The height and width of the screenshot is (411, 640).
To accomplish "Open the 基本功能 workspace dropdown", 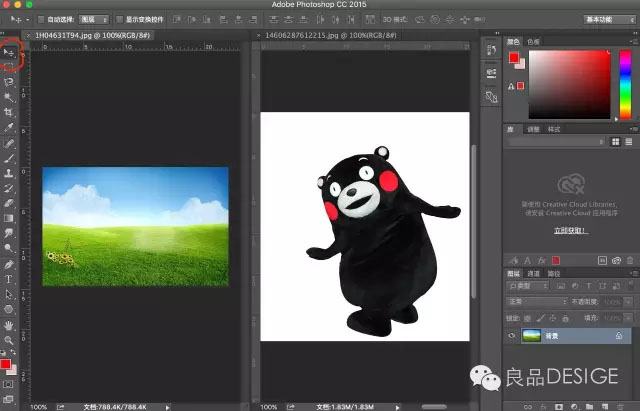I will [608, 19].
